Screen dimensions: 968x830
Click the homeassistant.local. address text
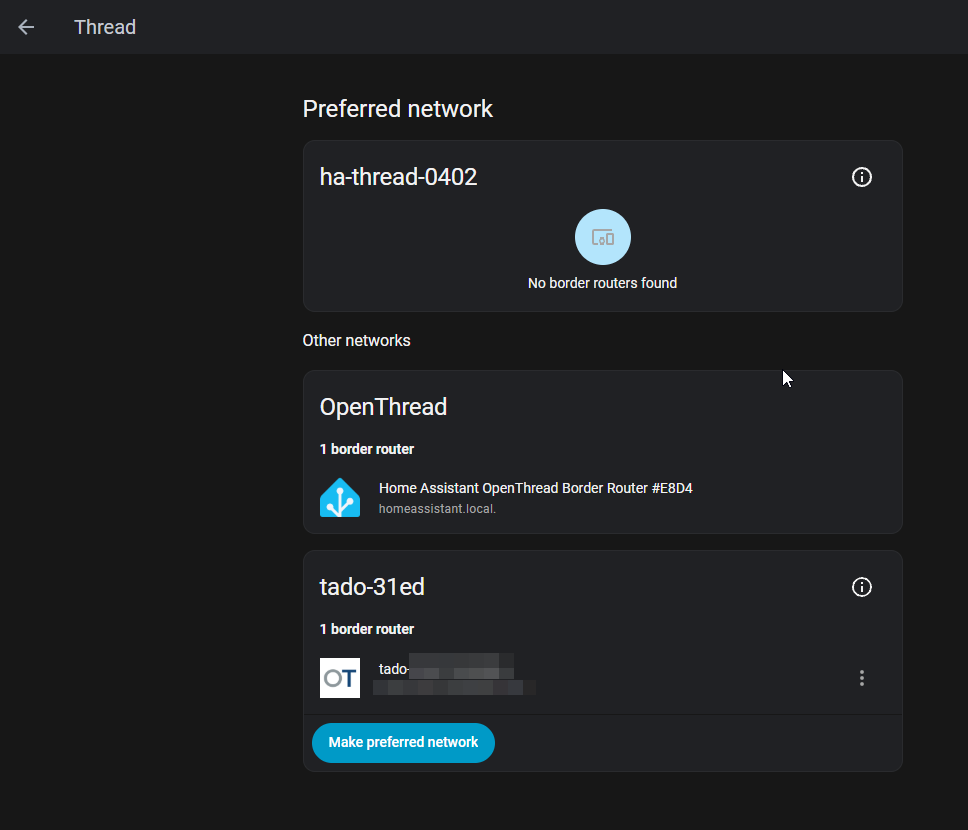coord(437,509)
